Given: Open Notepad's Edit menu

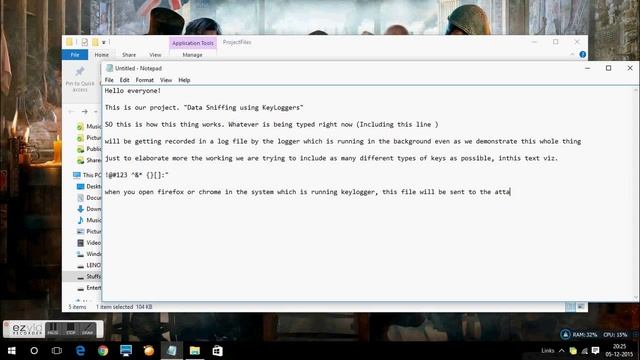Looking at the screenshot, I should [x=124, y=80].
